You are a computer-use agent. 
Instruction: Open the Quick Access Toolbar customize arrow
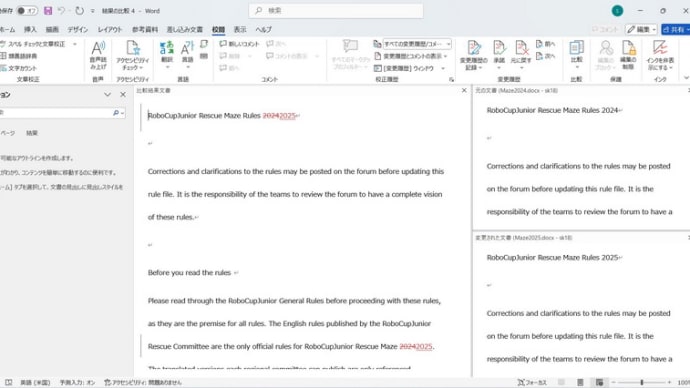pyautogui.click(x=92, y=11)
